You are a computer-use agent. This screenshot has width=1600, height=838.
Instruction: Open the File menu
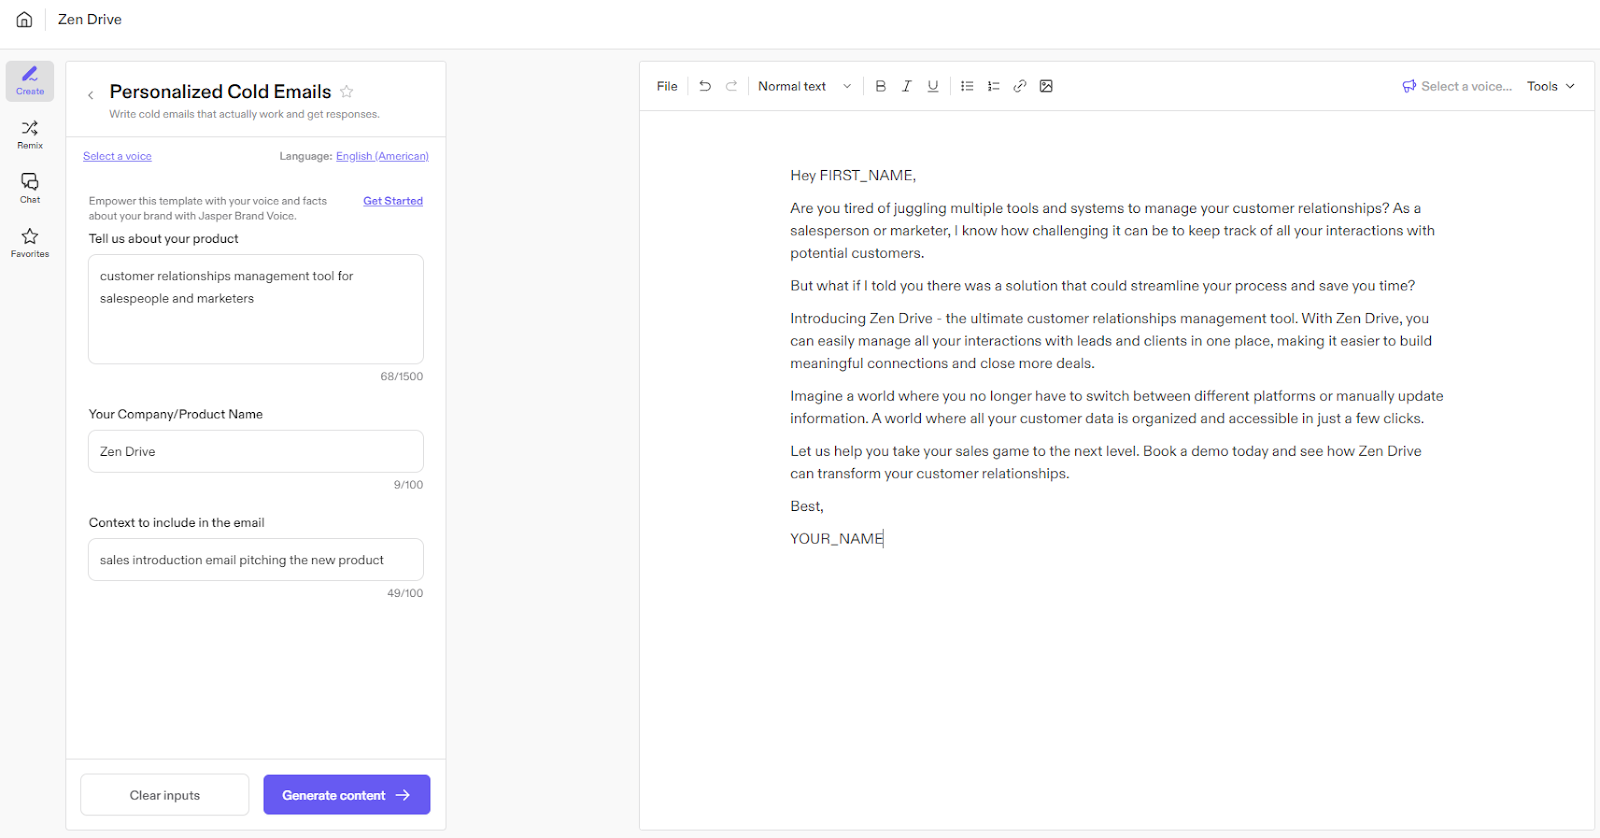667,86
